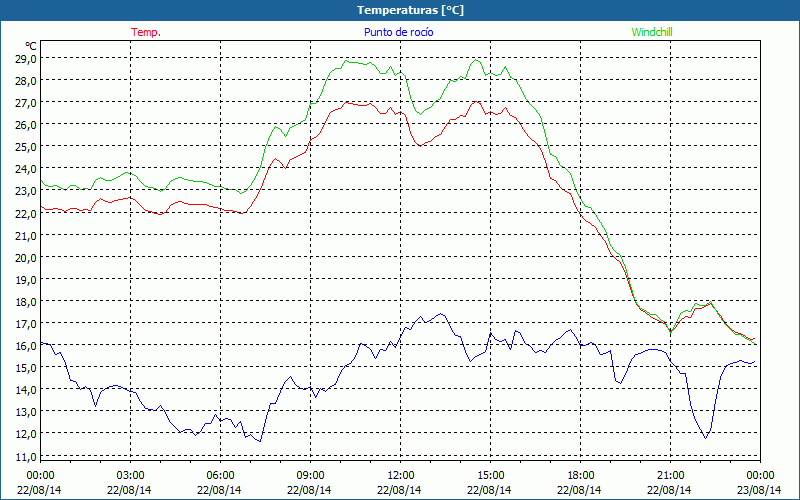Click the 09:00 time axis label
This screenshot has height=500, width=800.
coord(310,476)
